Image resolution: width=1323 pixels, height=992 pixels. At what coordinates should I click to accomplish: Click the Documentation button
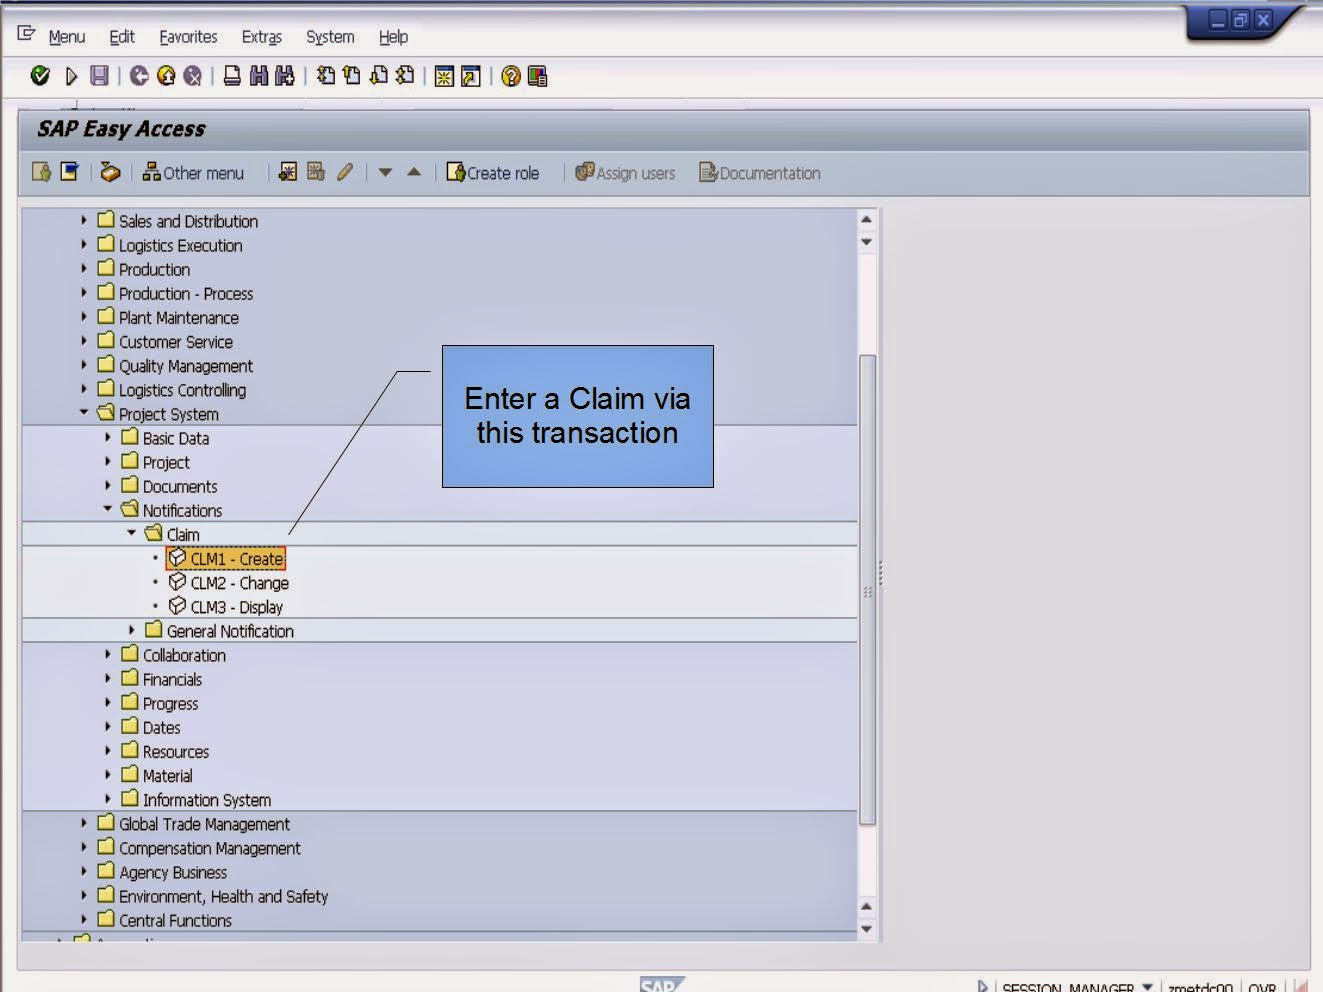[x=760, y=172]
